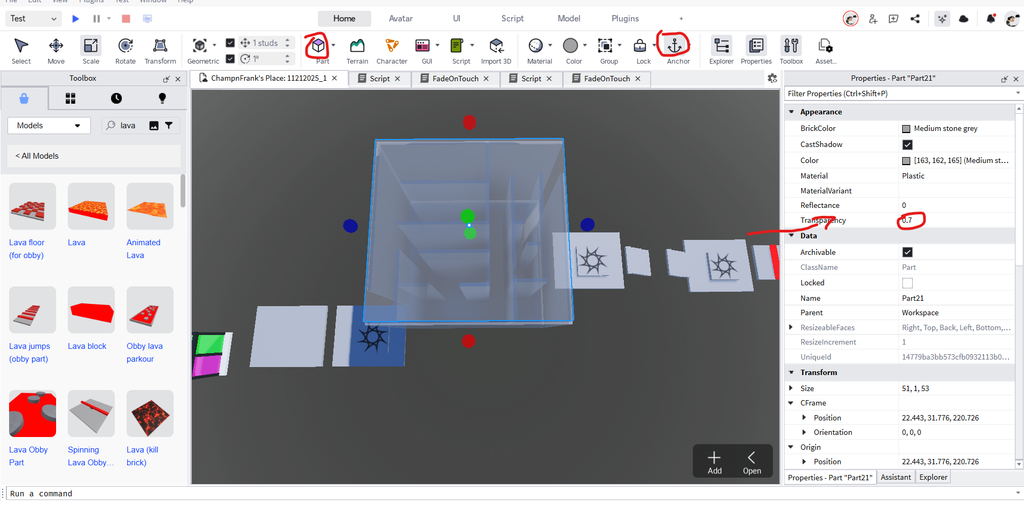The width and height of the screenshot is (1024, 522).
Task: Stop the playtest with red square
Action: 126,19
